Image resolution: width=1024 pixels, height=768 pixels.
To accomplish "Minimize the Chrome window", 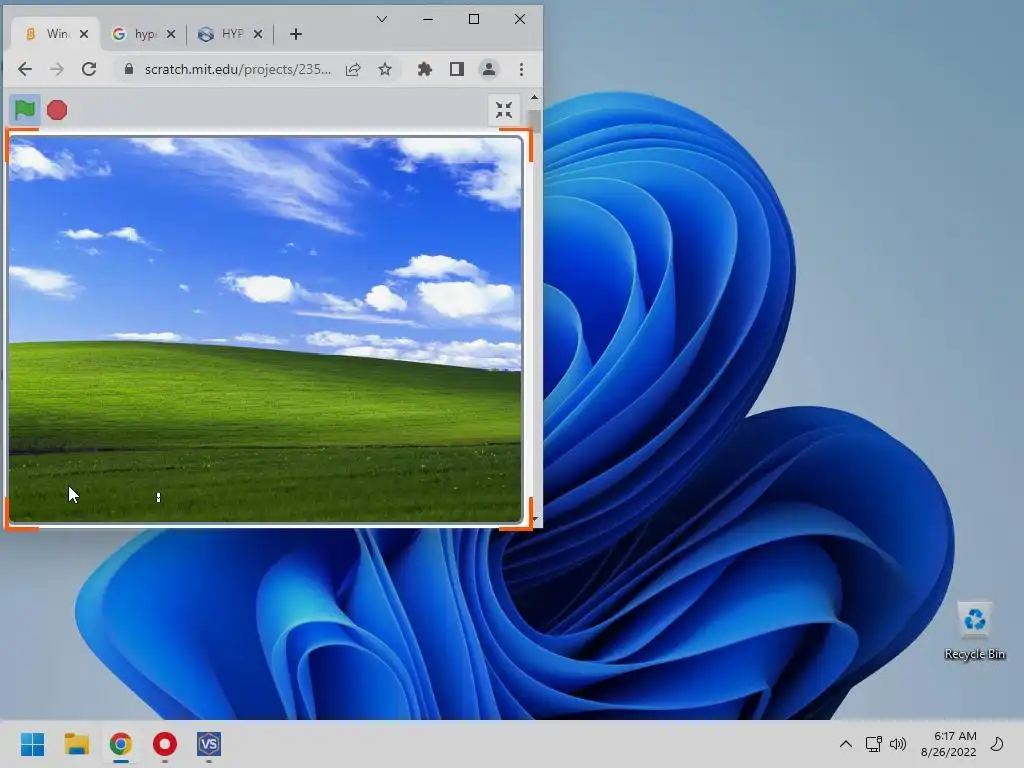I will coord(428,19).
